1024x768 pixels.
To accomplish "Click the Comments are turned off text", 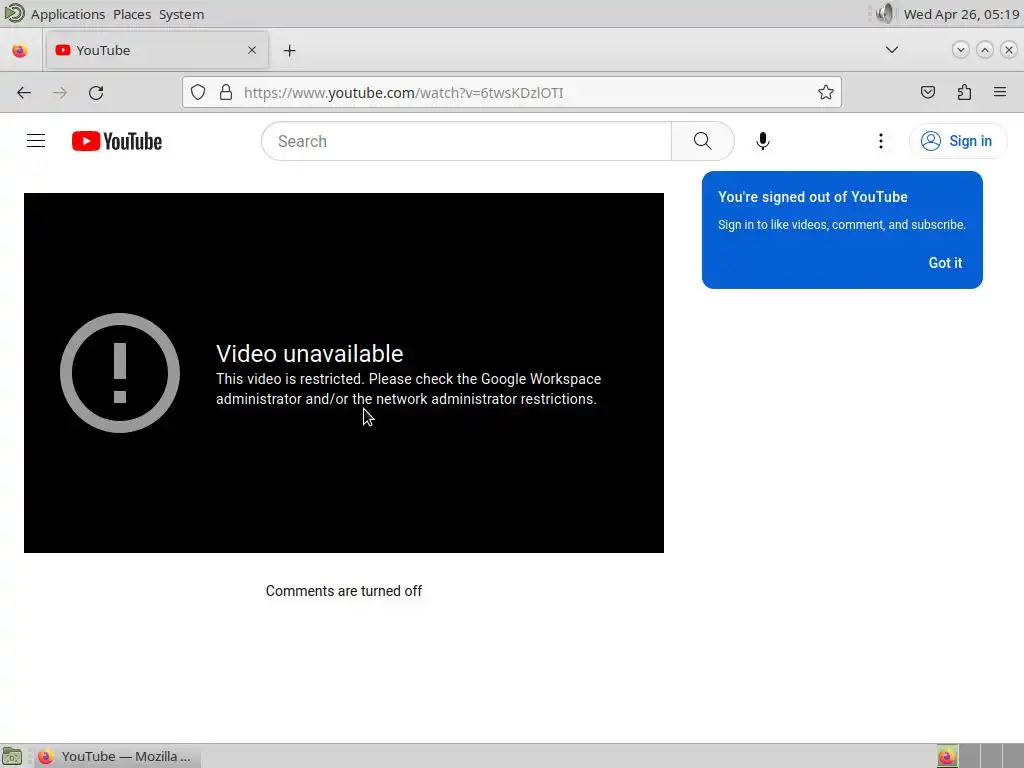I will pyautogui.click(x=344, y=591).
